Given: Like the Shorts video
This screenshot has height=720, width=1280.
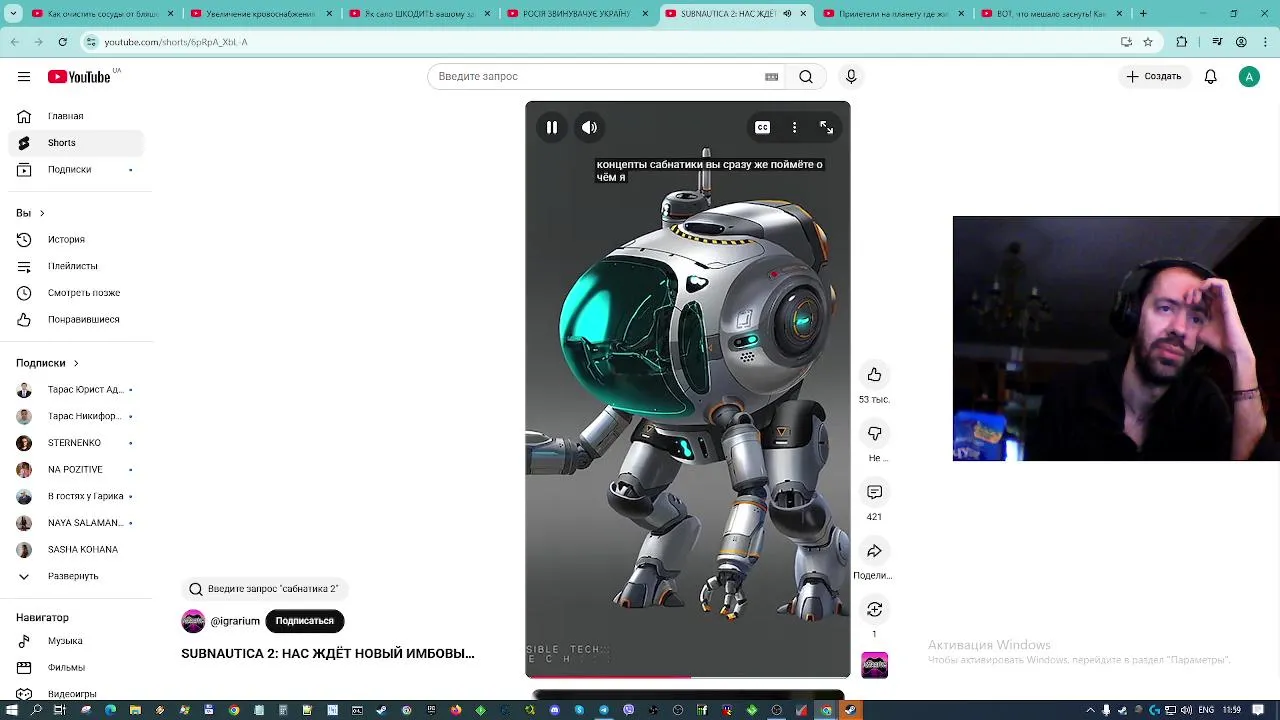Looking at the screenshot, I should pyautogui.click(x=874, y=374).
